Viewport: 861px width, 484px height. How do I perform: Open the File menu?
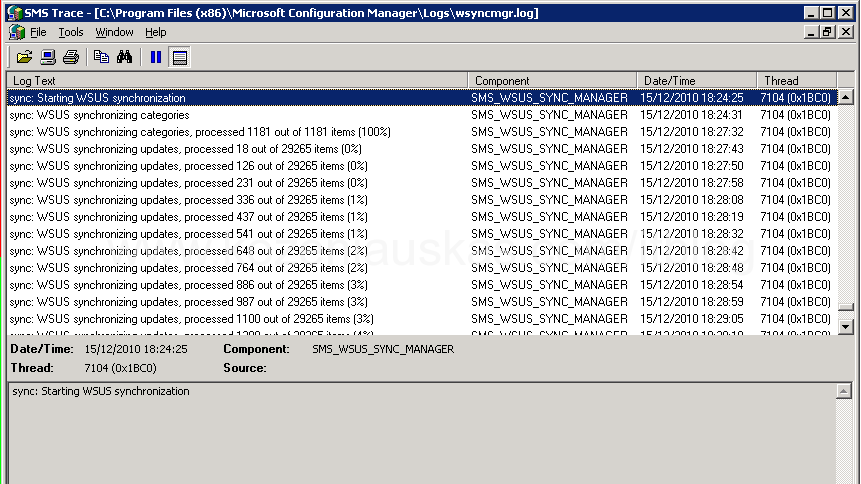(x=38, y=32)
